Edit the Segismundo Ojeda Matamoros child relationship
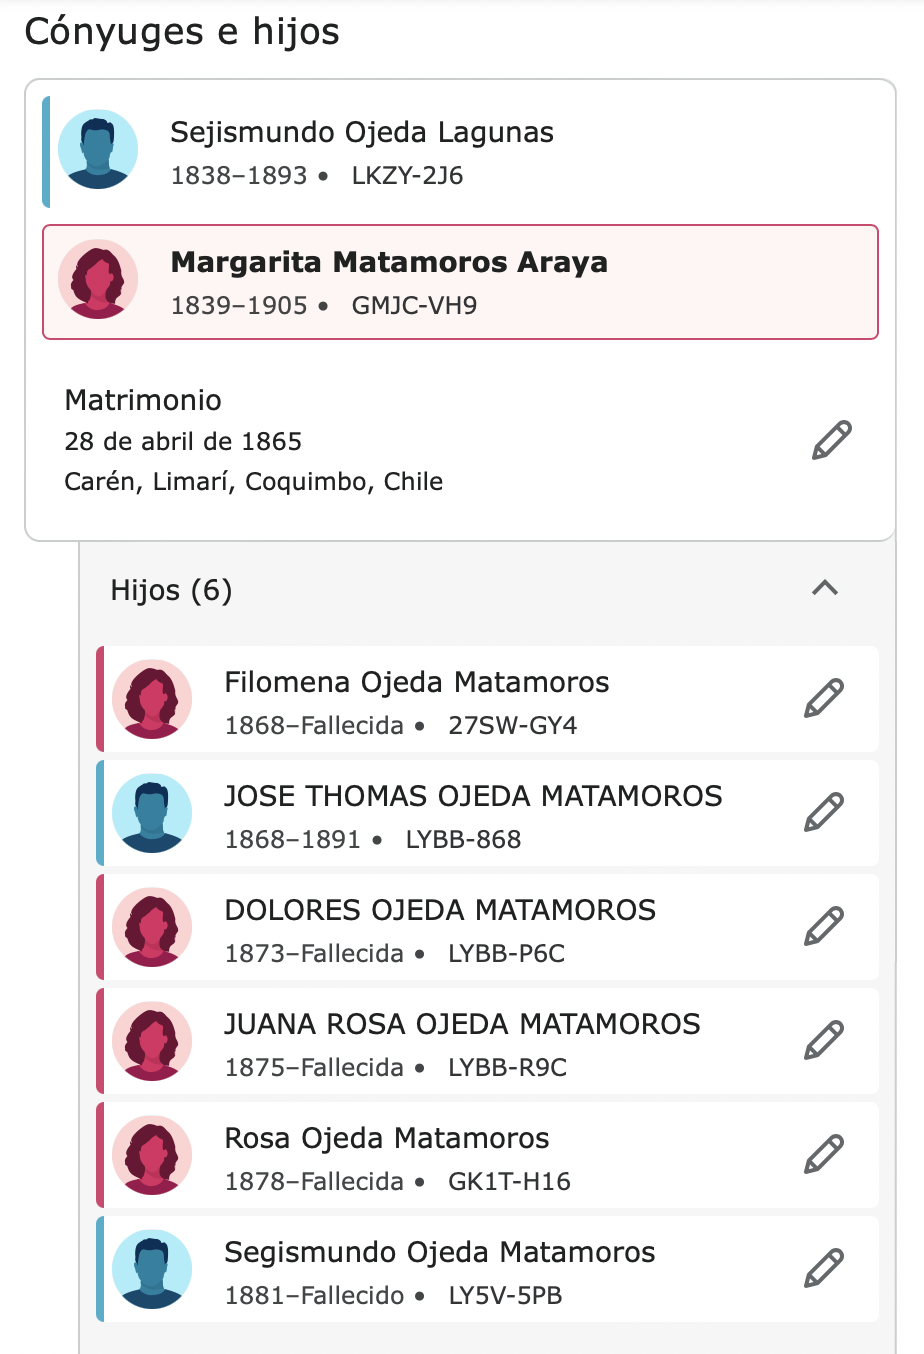Viewport: 924px width, 1354px height. tap(824, 1268)
